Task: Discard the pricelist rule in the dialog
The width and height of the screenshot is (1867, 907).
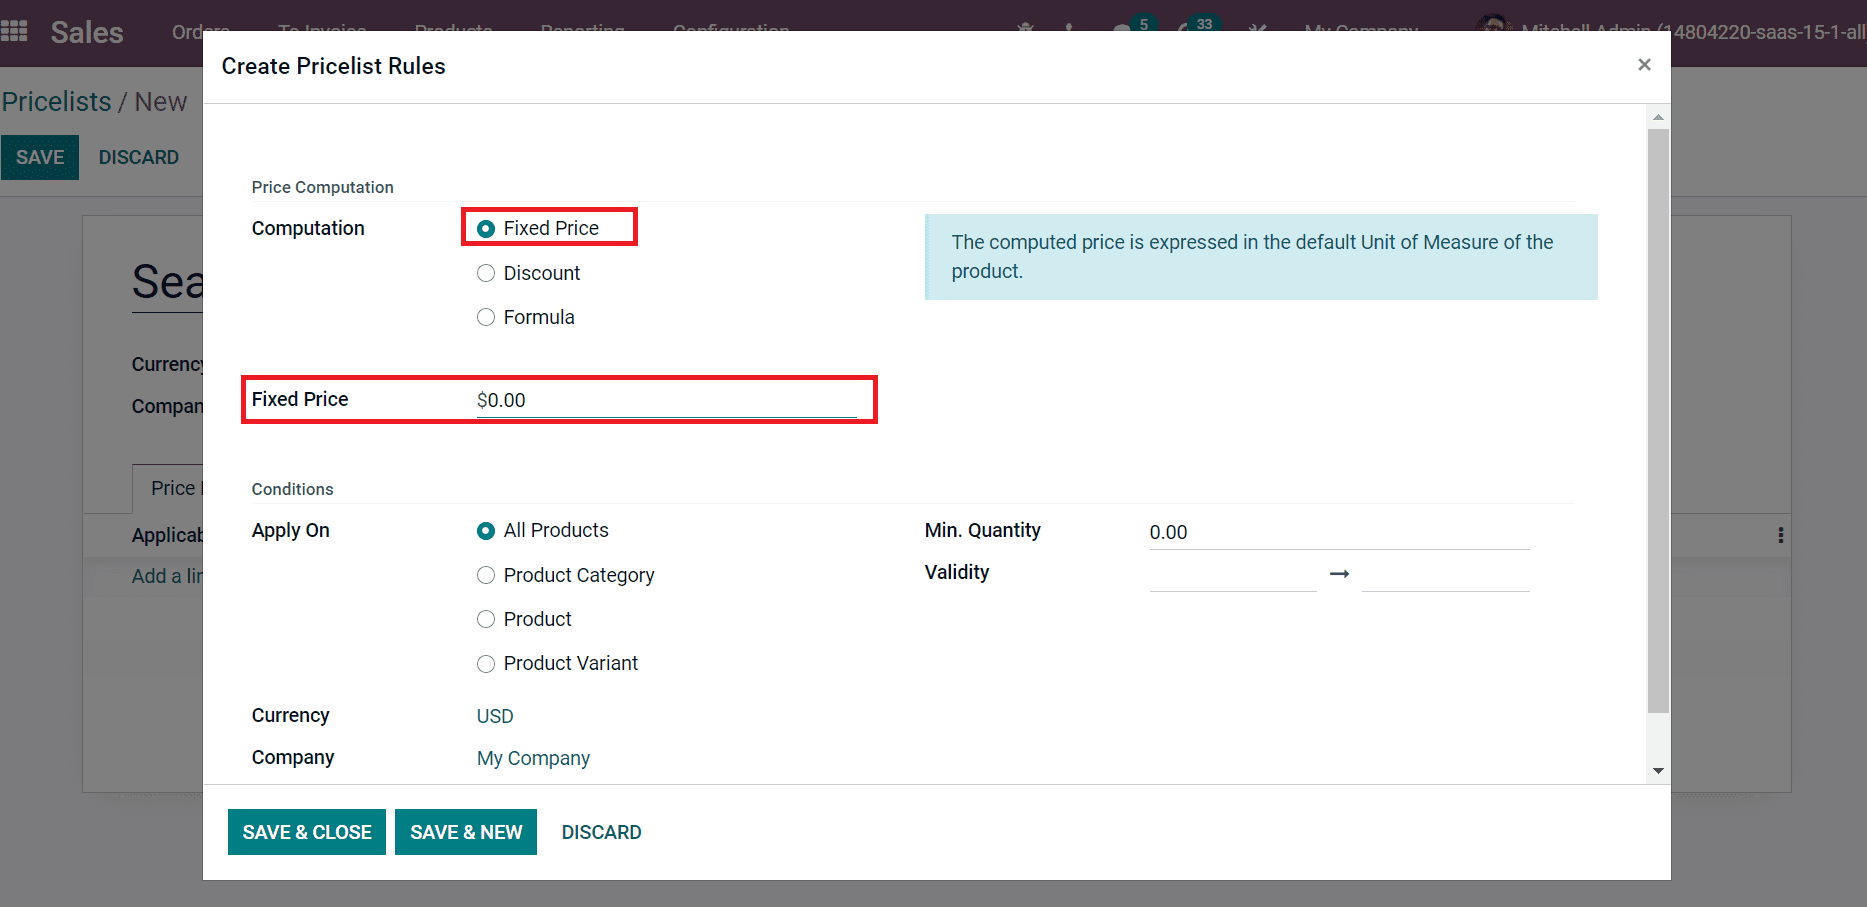Action: 601,832
